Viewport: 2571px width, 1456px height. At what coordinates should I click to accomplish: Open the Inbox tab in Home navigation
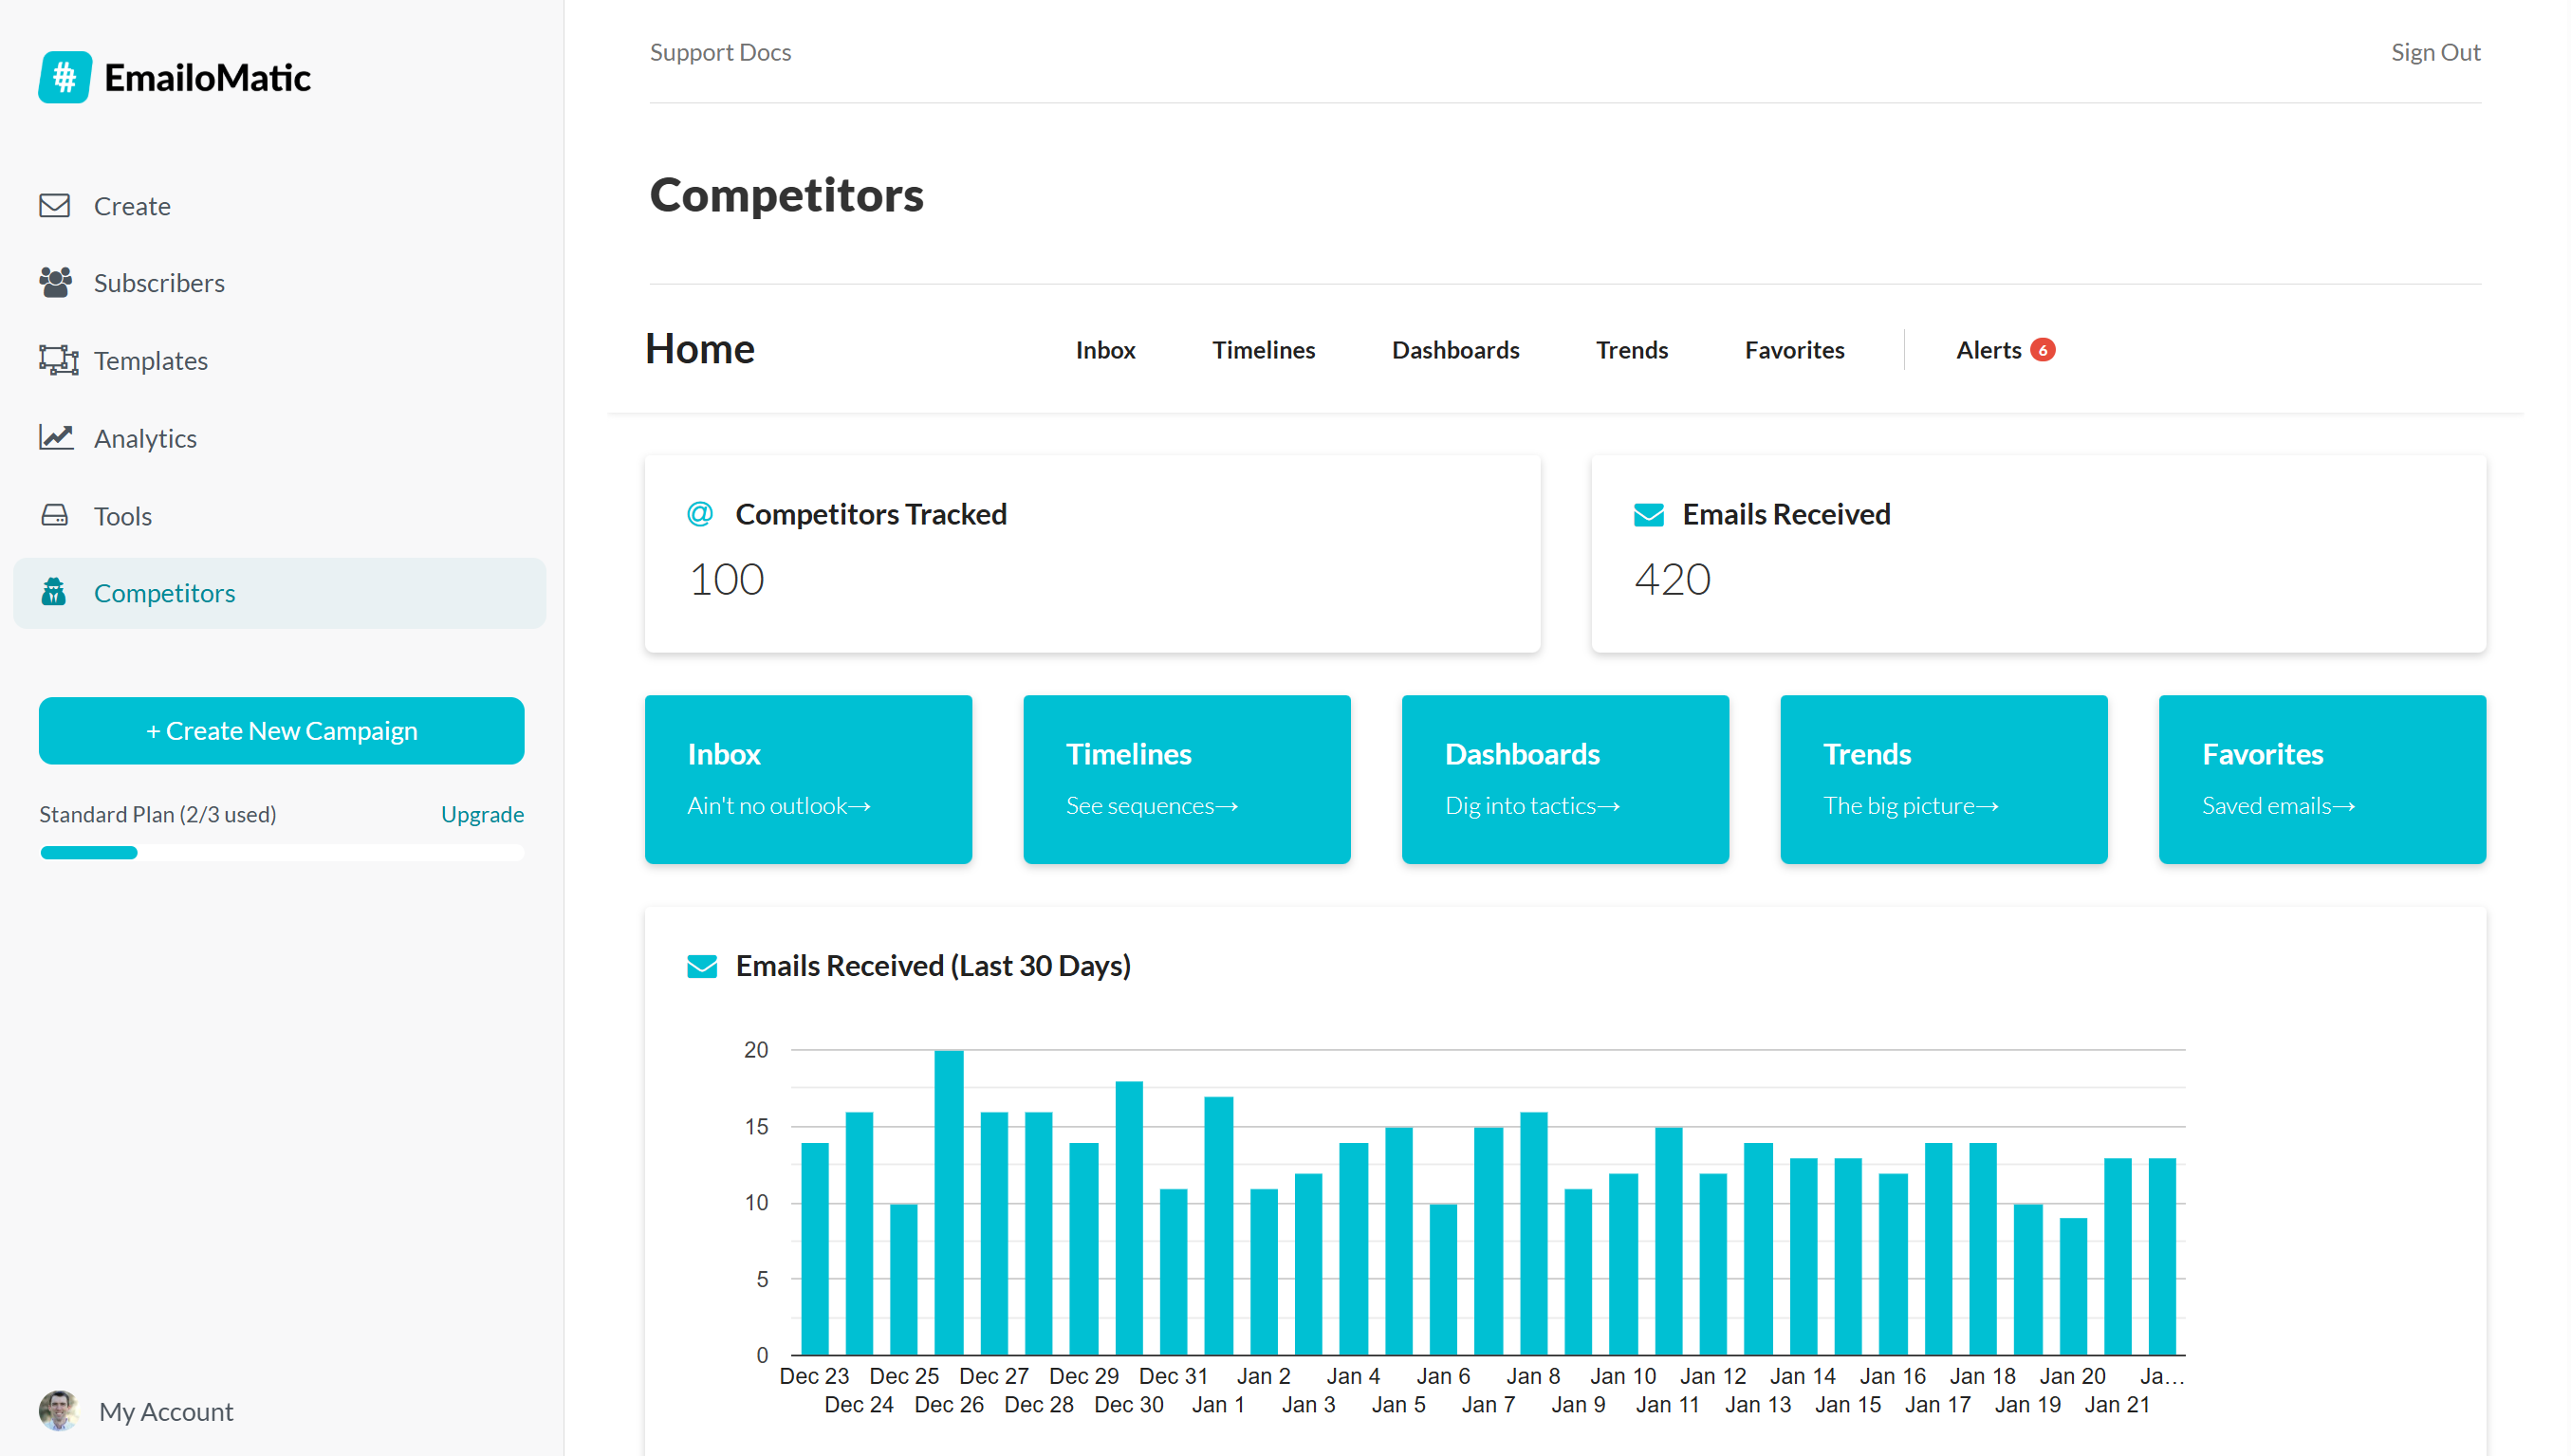click(x=1105, y=350)
